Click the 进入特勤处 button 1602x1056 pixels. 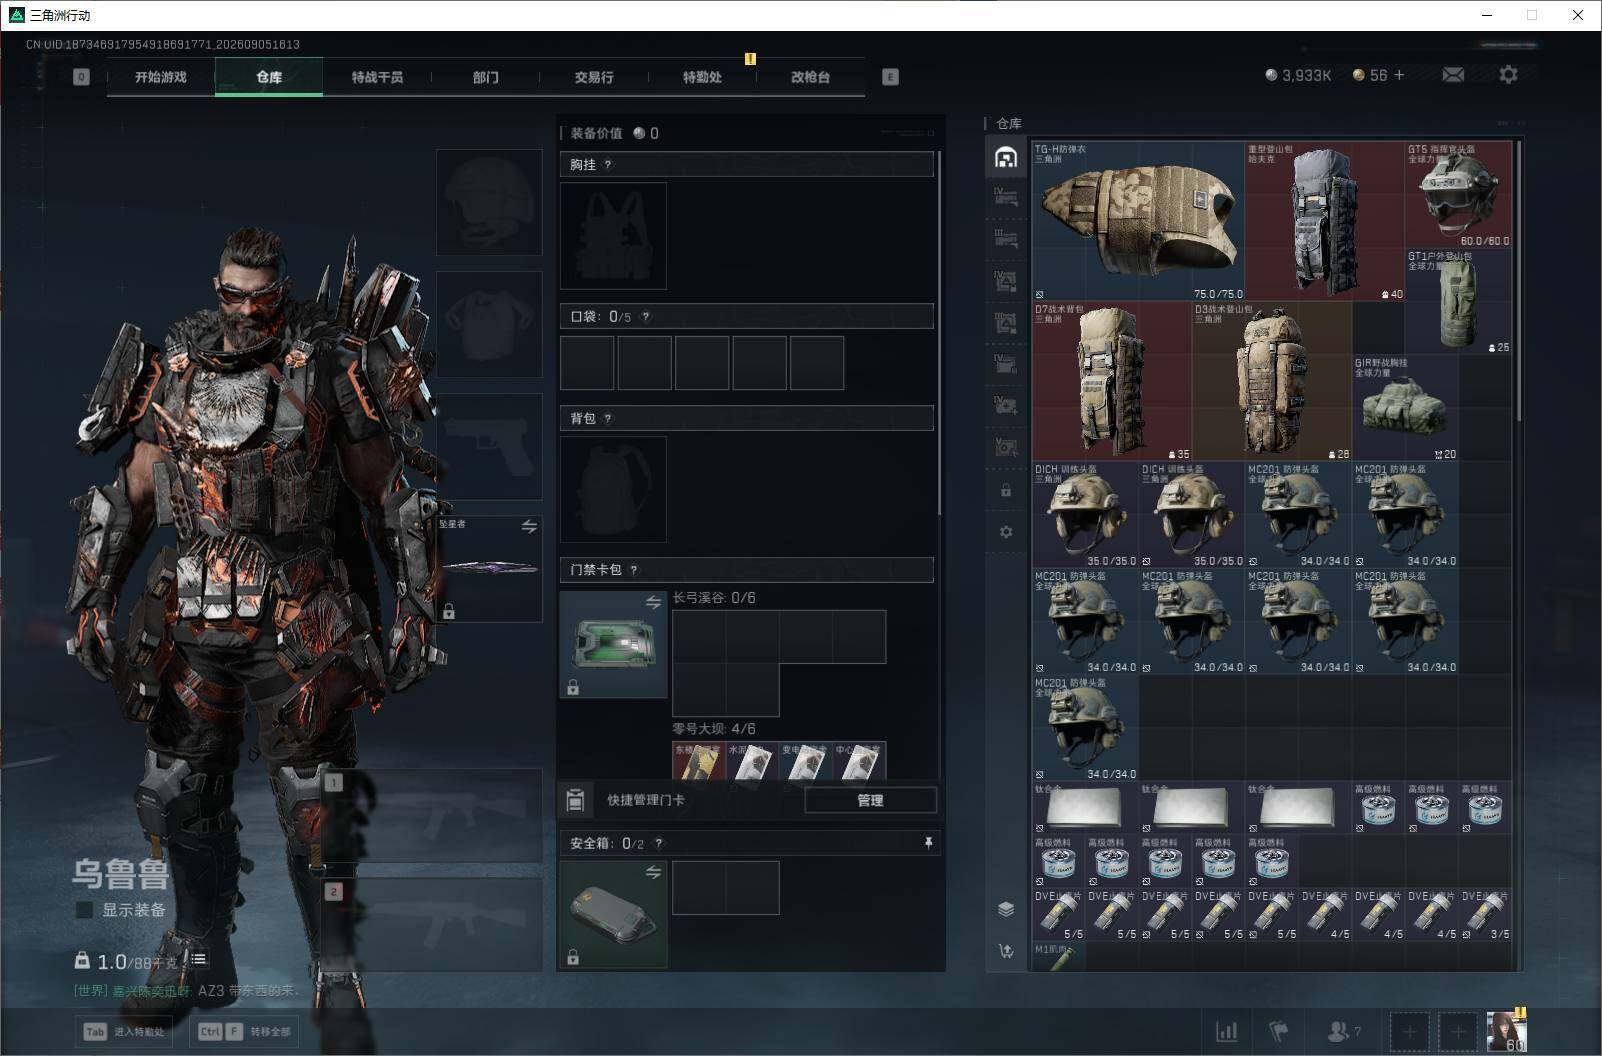[x=124, y=1031]
